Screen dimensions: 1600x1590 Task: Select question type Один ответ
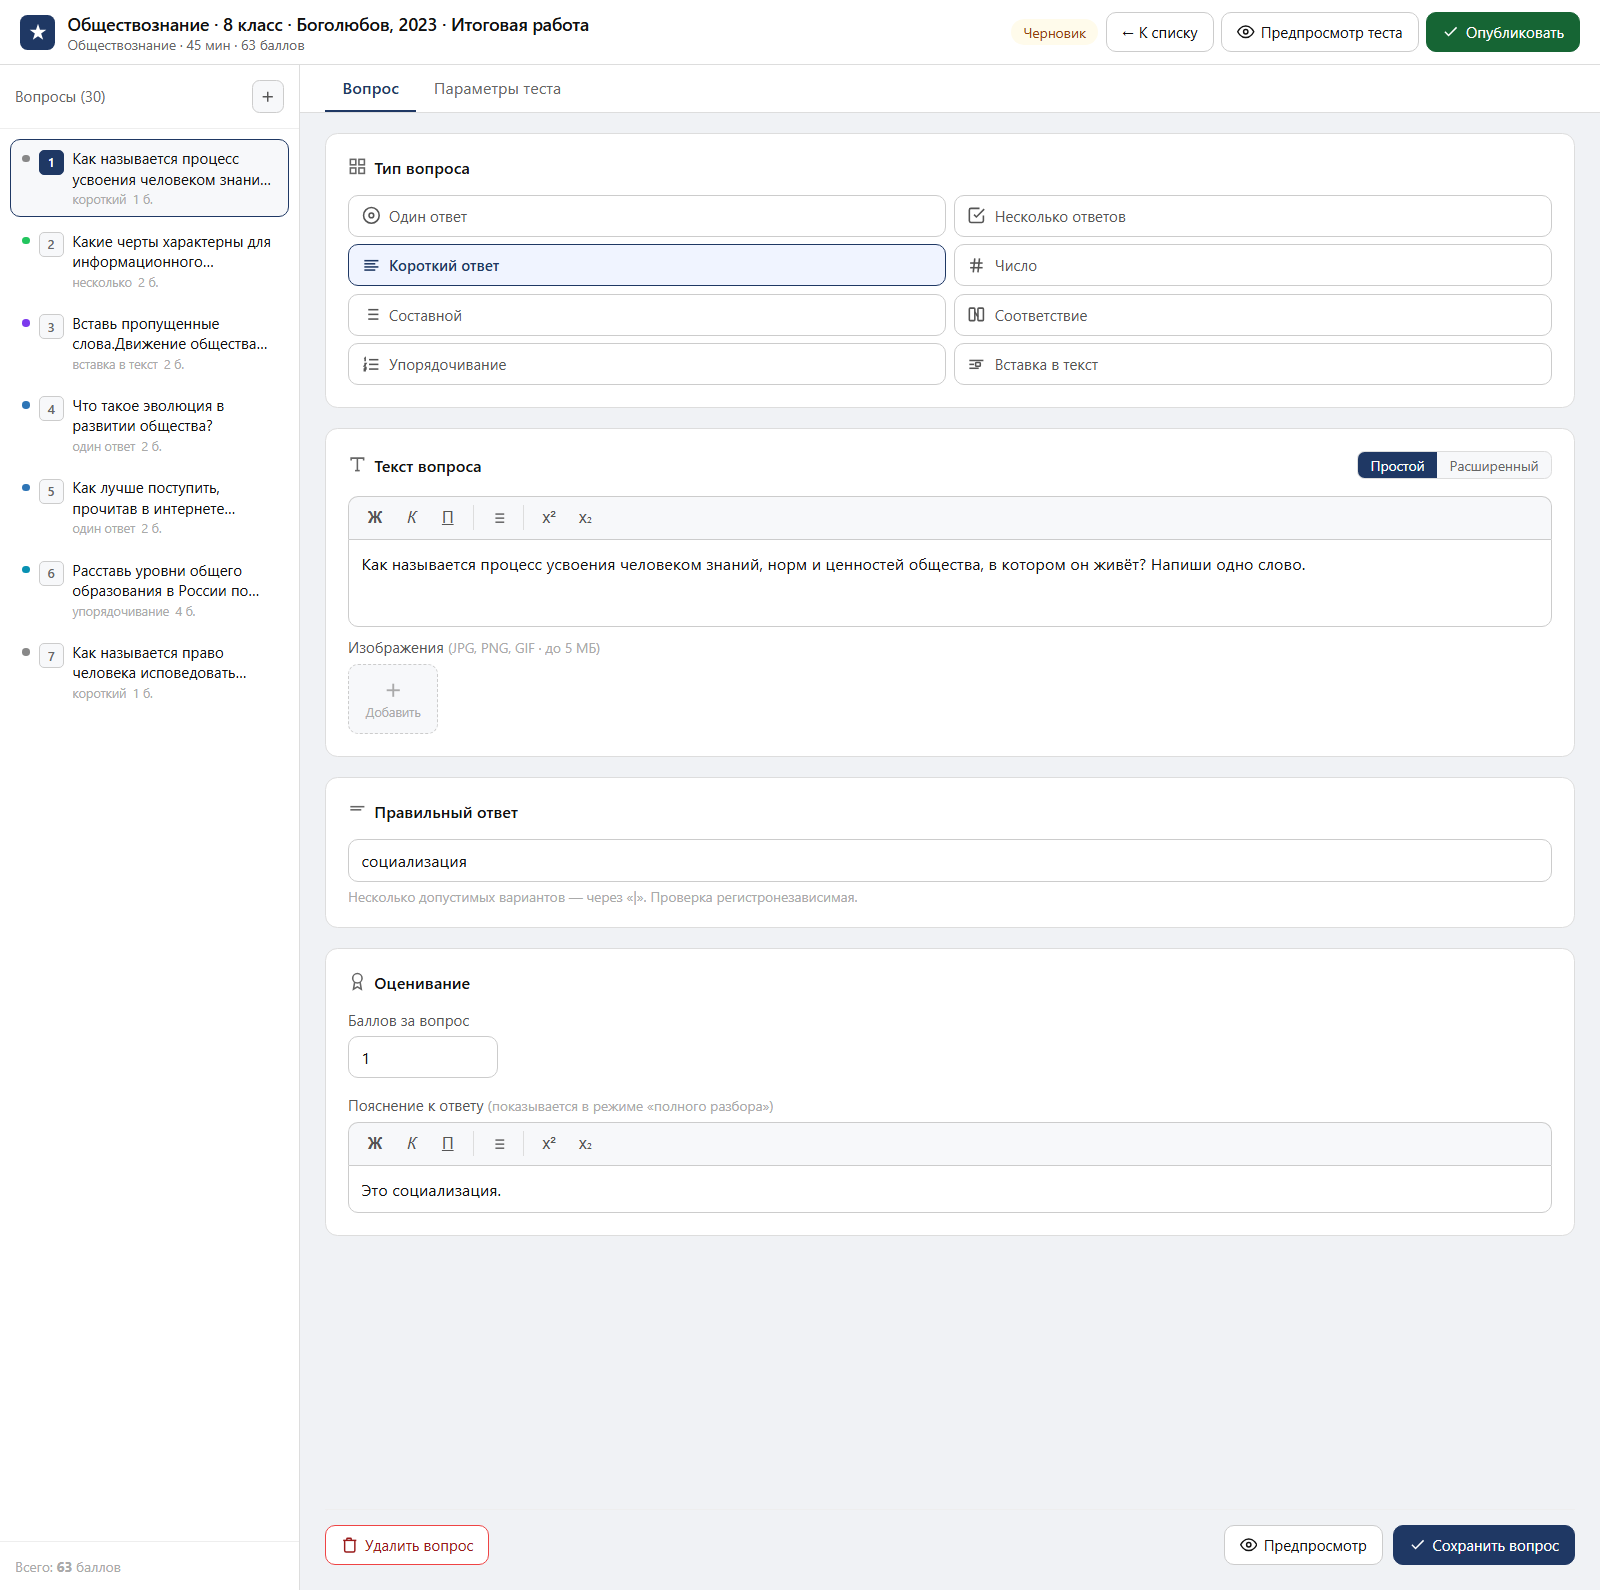point(647,216)
